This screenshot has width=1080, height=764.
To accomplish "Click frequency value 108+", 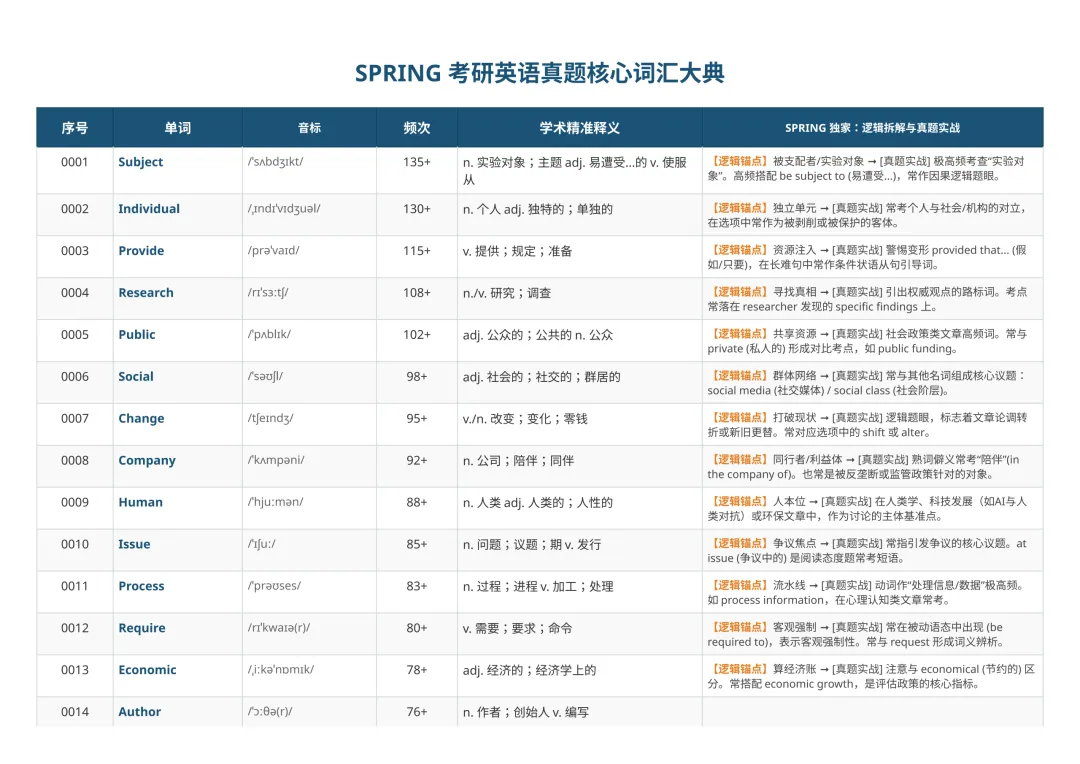I will [417, 293].
